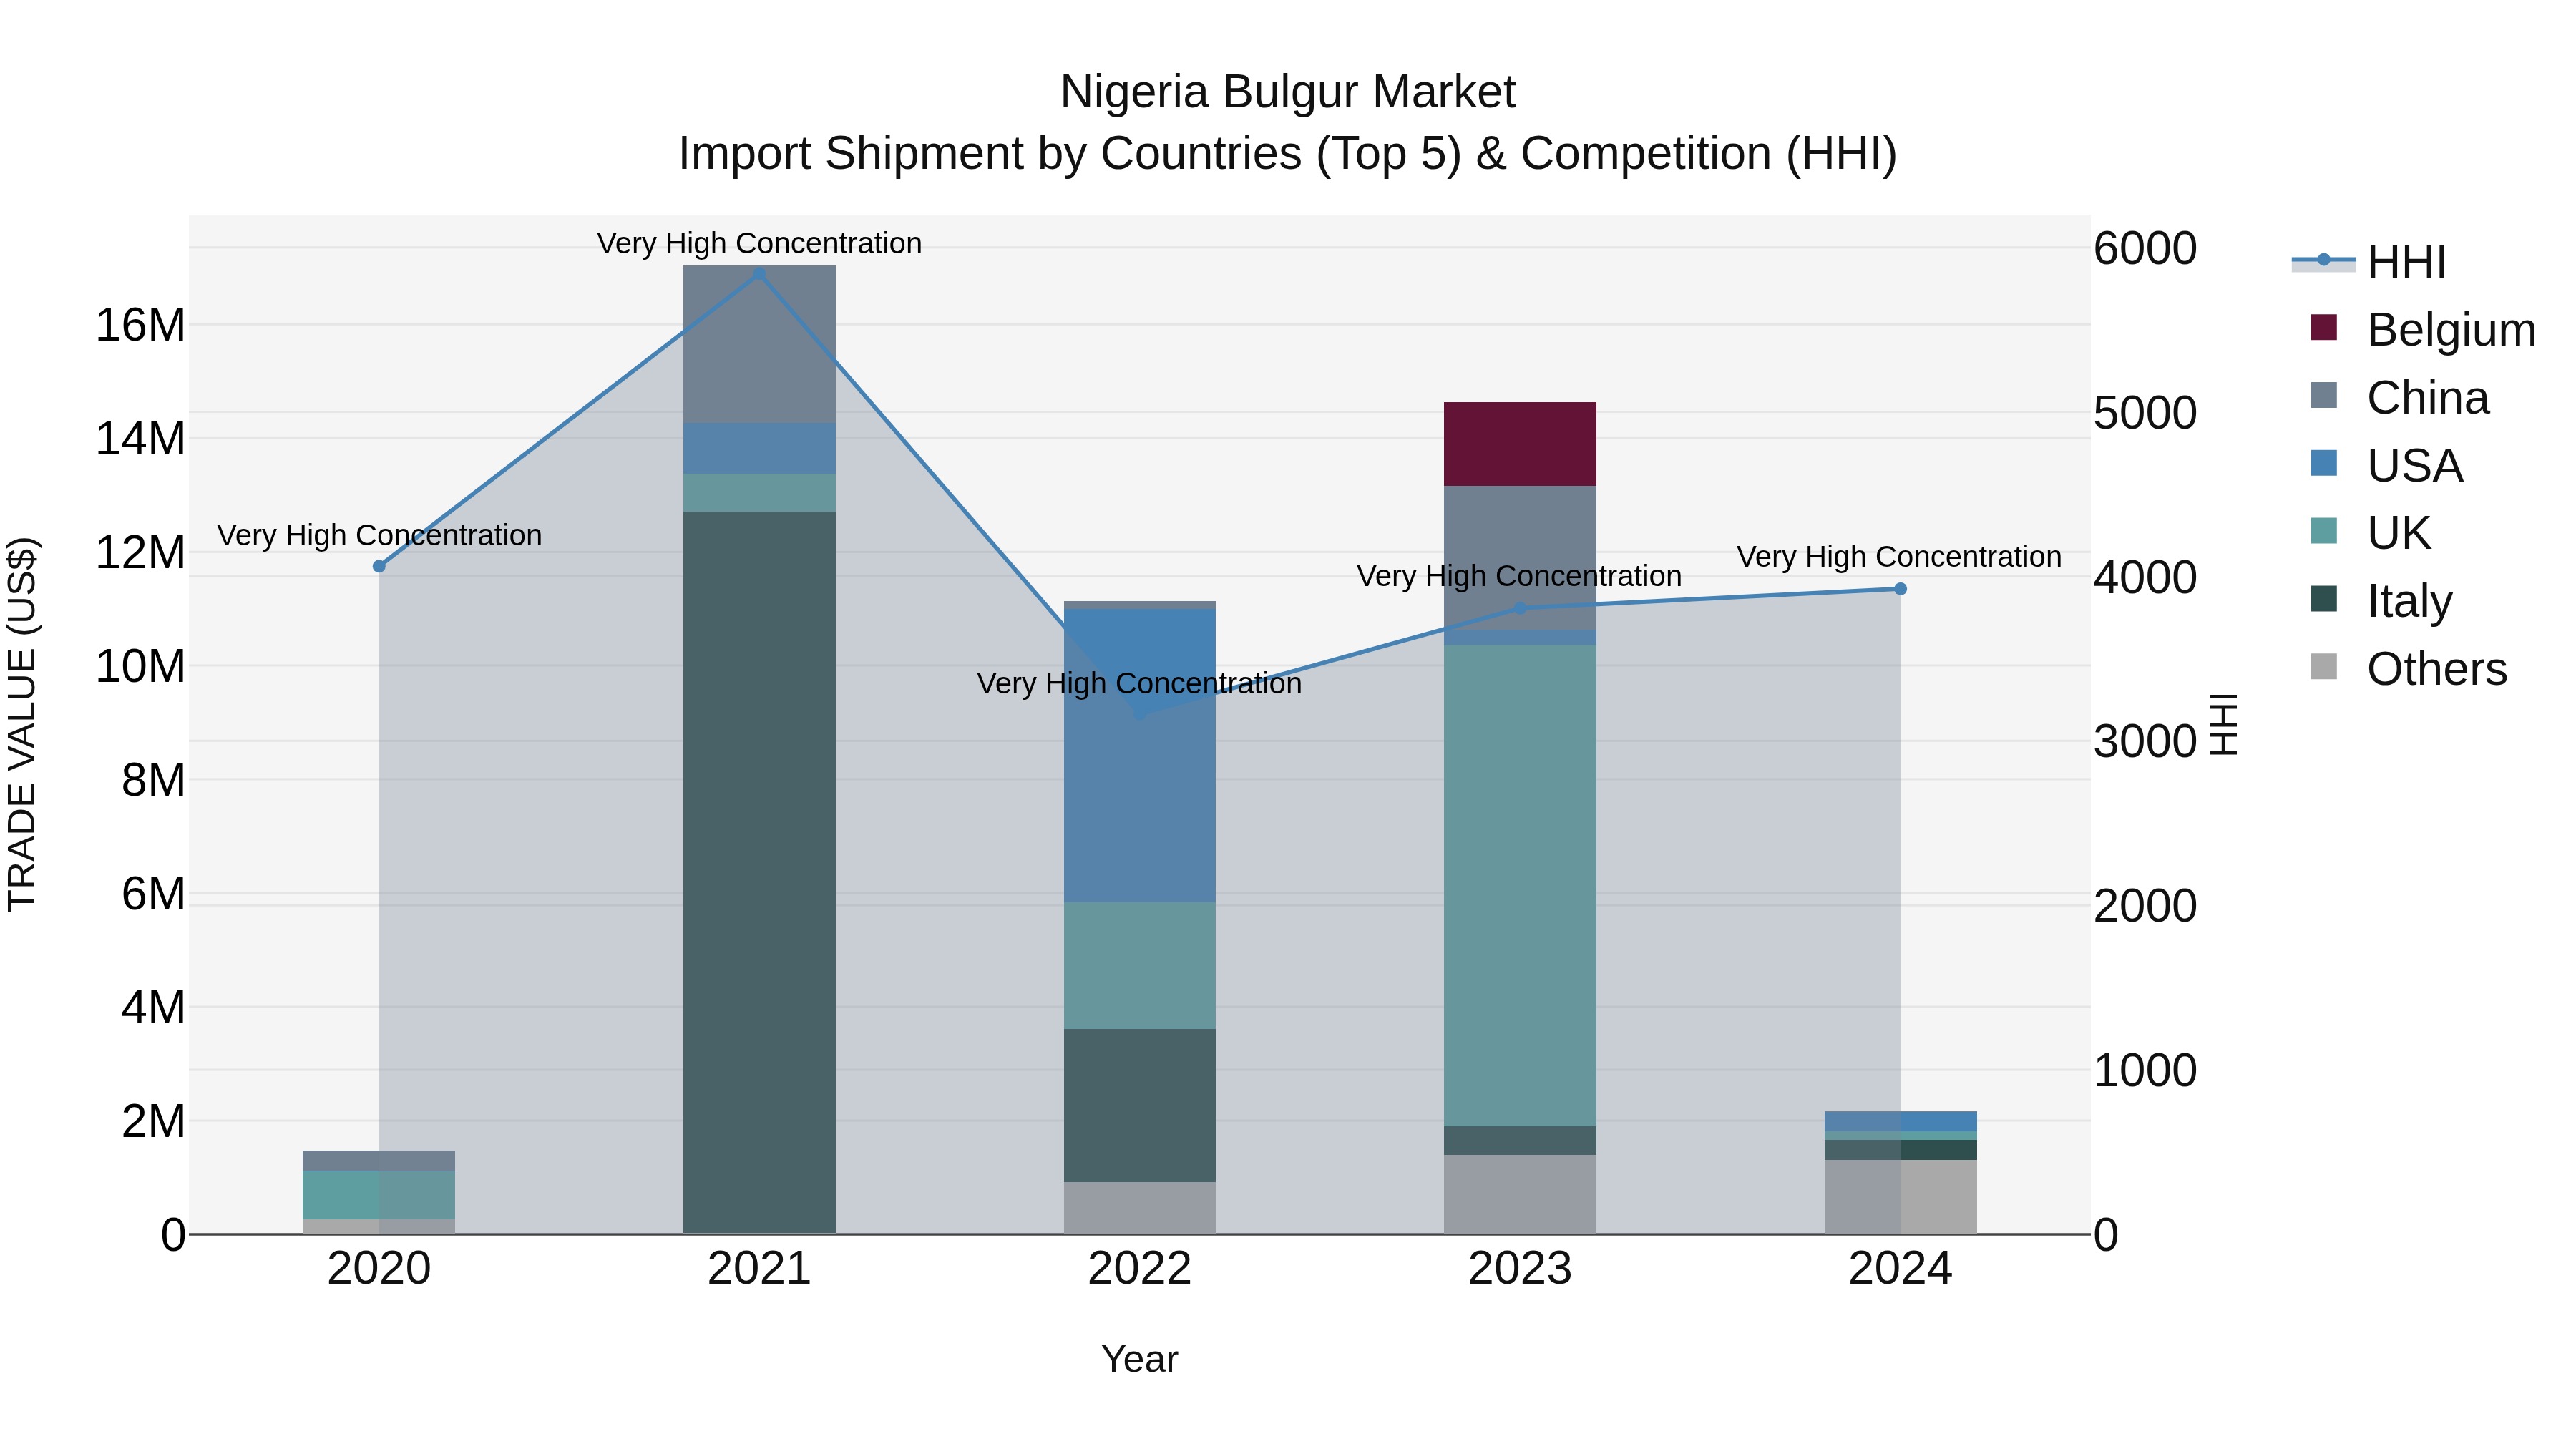Click the 2022 HHI data point
Screen dimensions: 2576x1449
click(1140, 714)
